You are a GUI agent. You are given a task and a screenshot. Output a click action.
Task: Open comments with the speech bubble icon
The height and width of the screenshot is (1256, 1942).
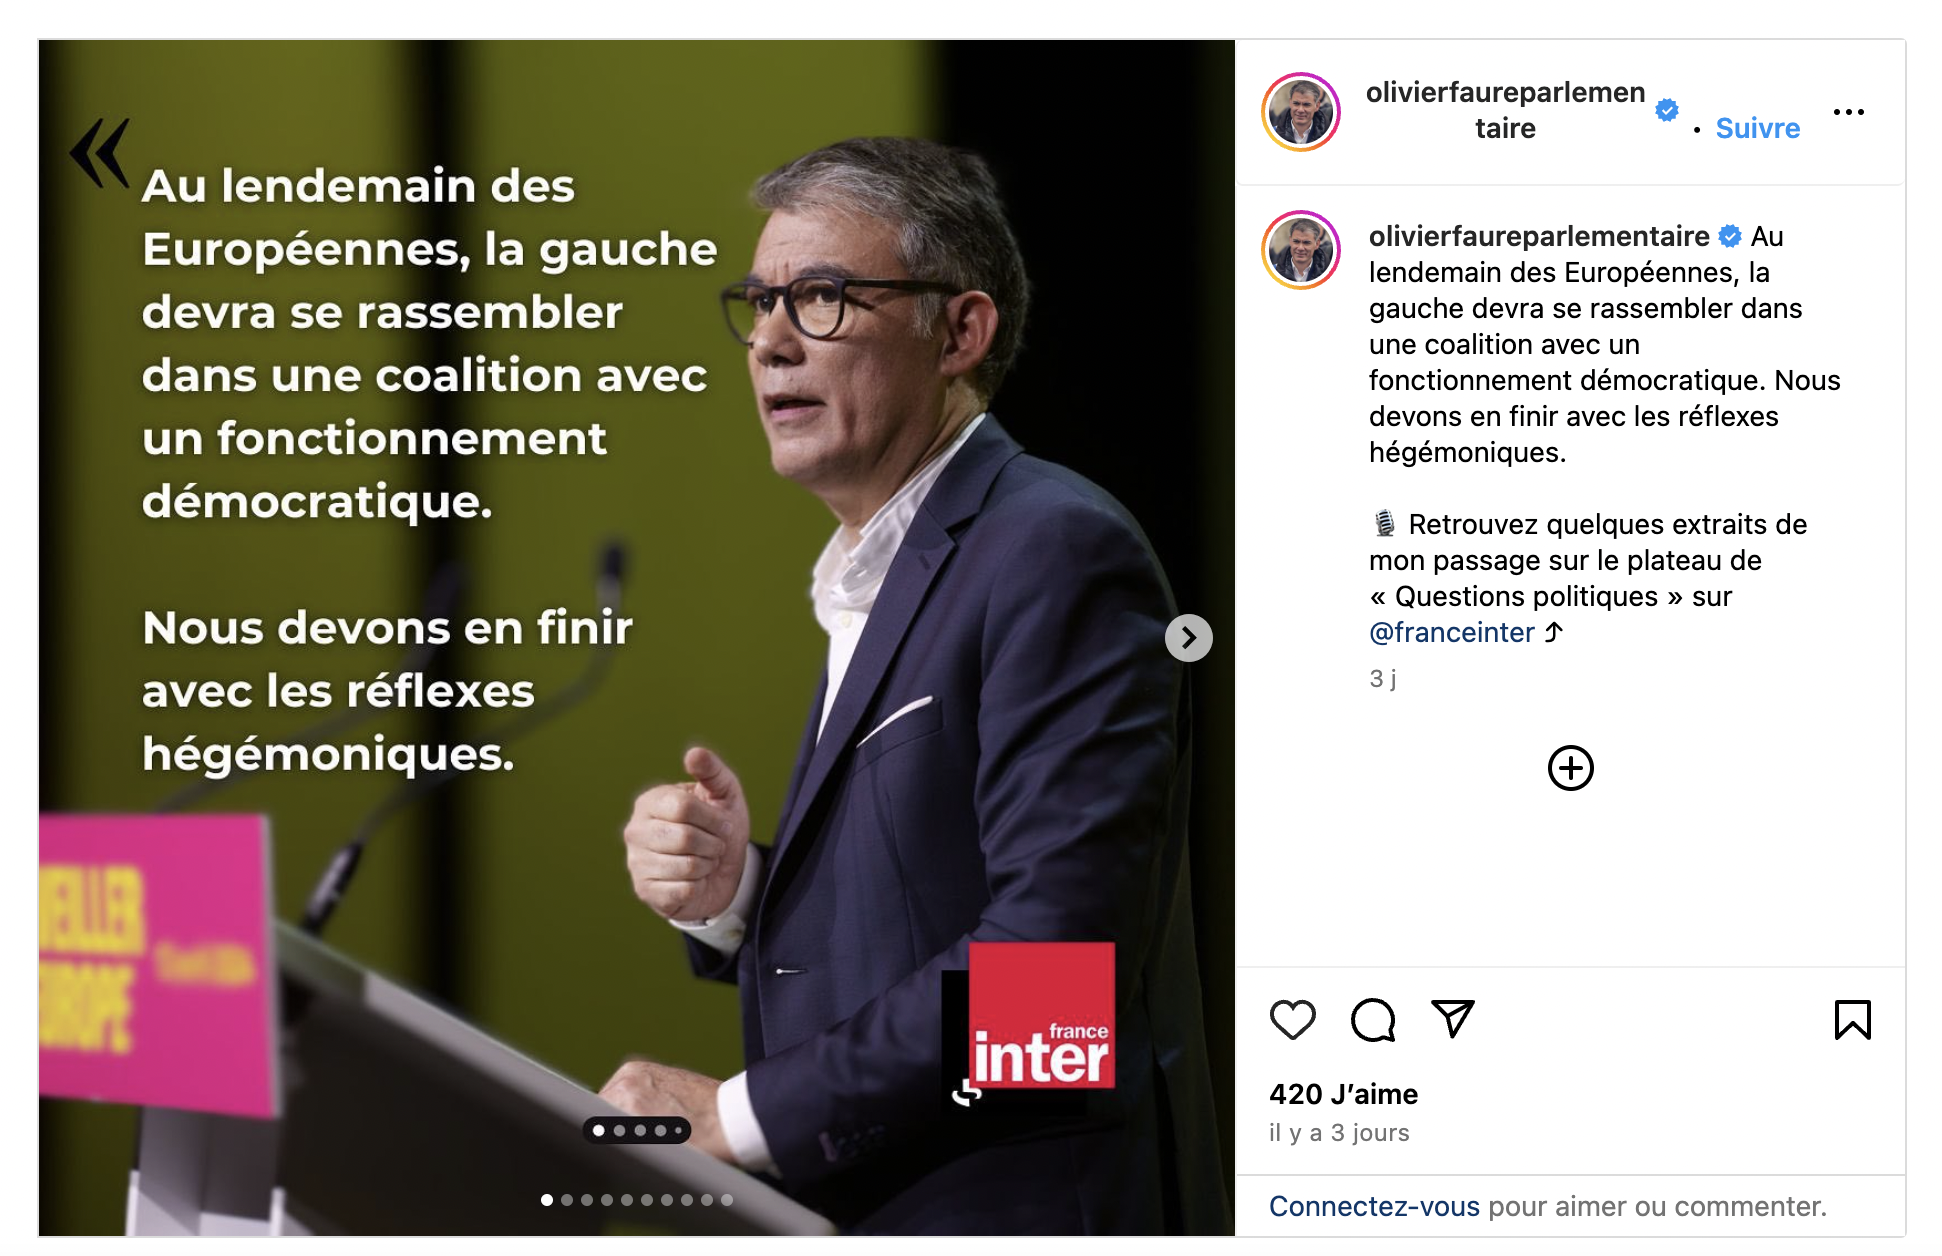[x=1373, y=1020]
